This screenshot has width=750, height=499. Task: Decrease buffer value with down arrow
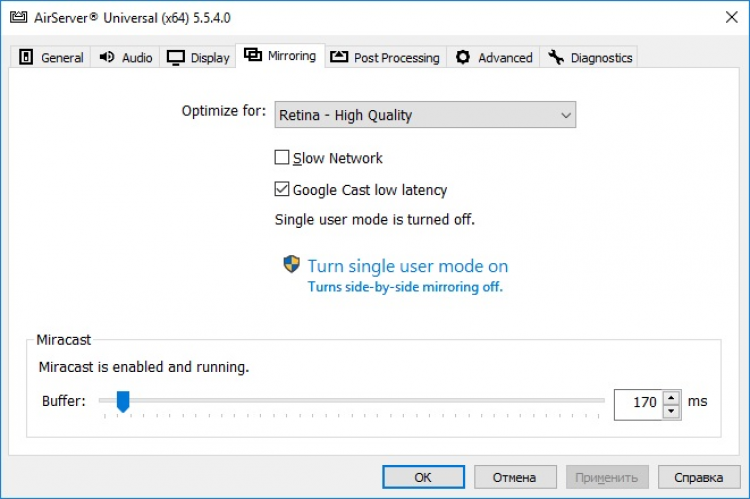[x=672, y=411]
